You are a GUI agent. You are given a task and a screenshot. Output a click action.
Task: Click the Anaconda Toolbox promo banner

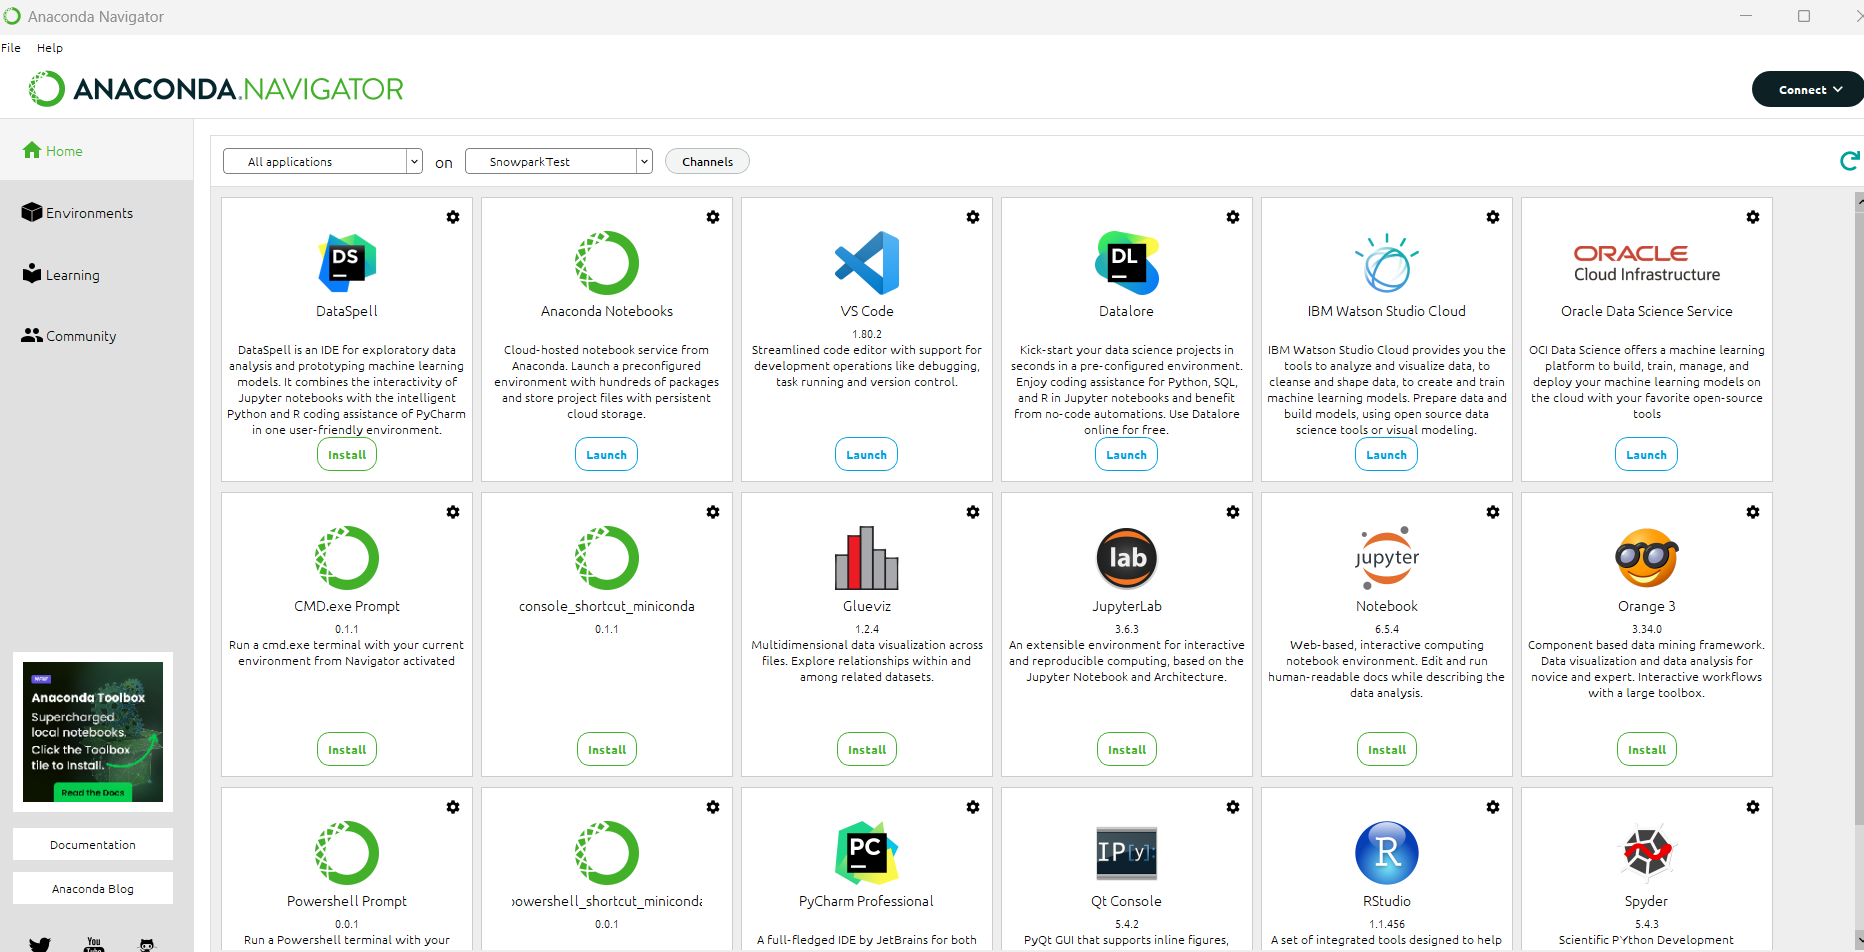(x=93, y=732)
